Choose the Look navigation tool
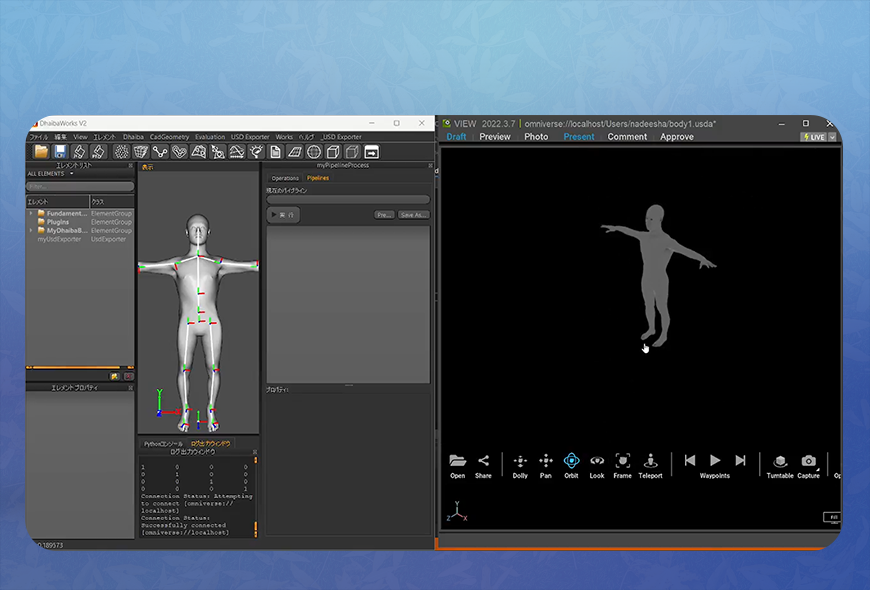The image size is (870, 590). [597, 461]
